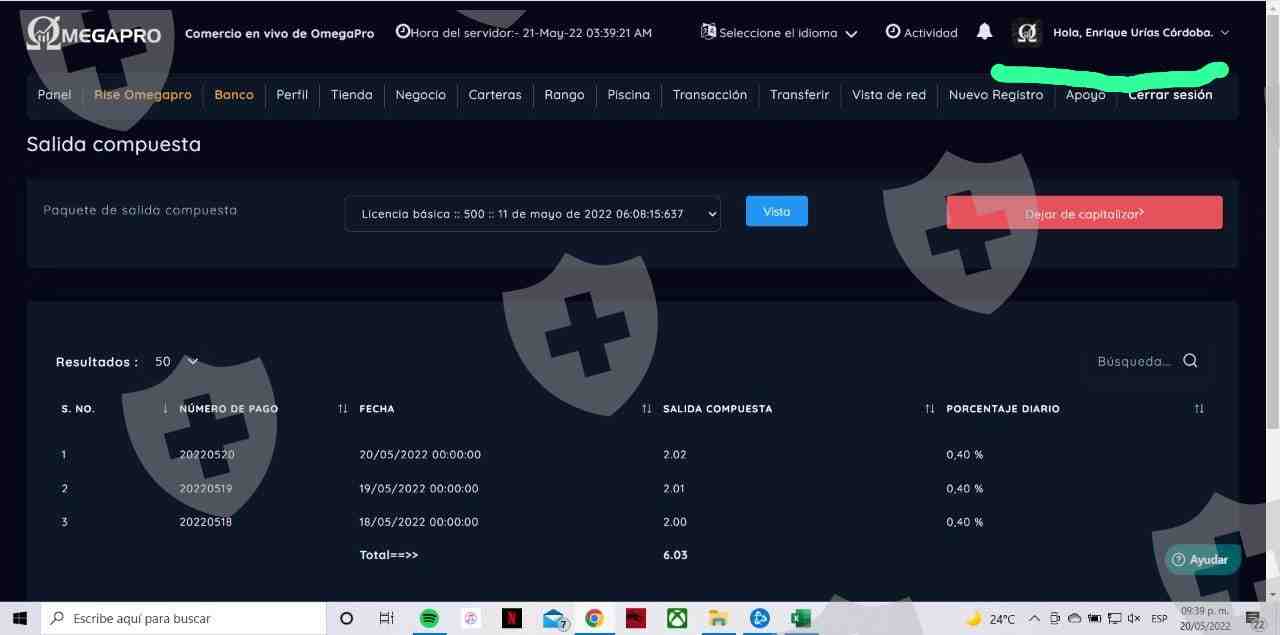Open the Banco menu item

[234, 95]
